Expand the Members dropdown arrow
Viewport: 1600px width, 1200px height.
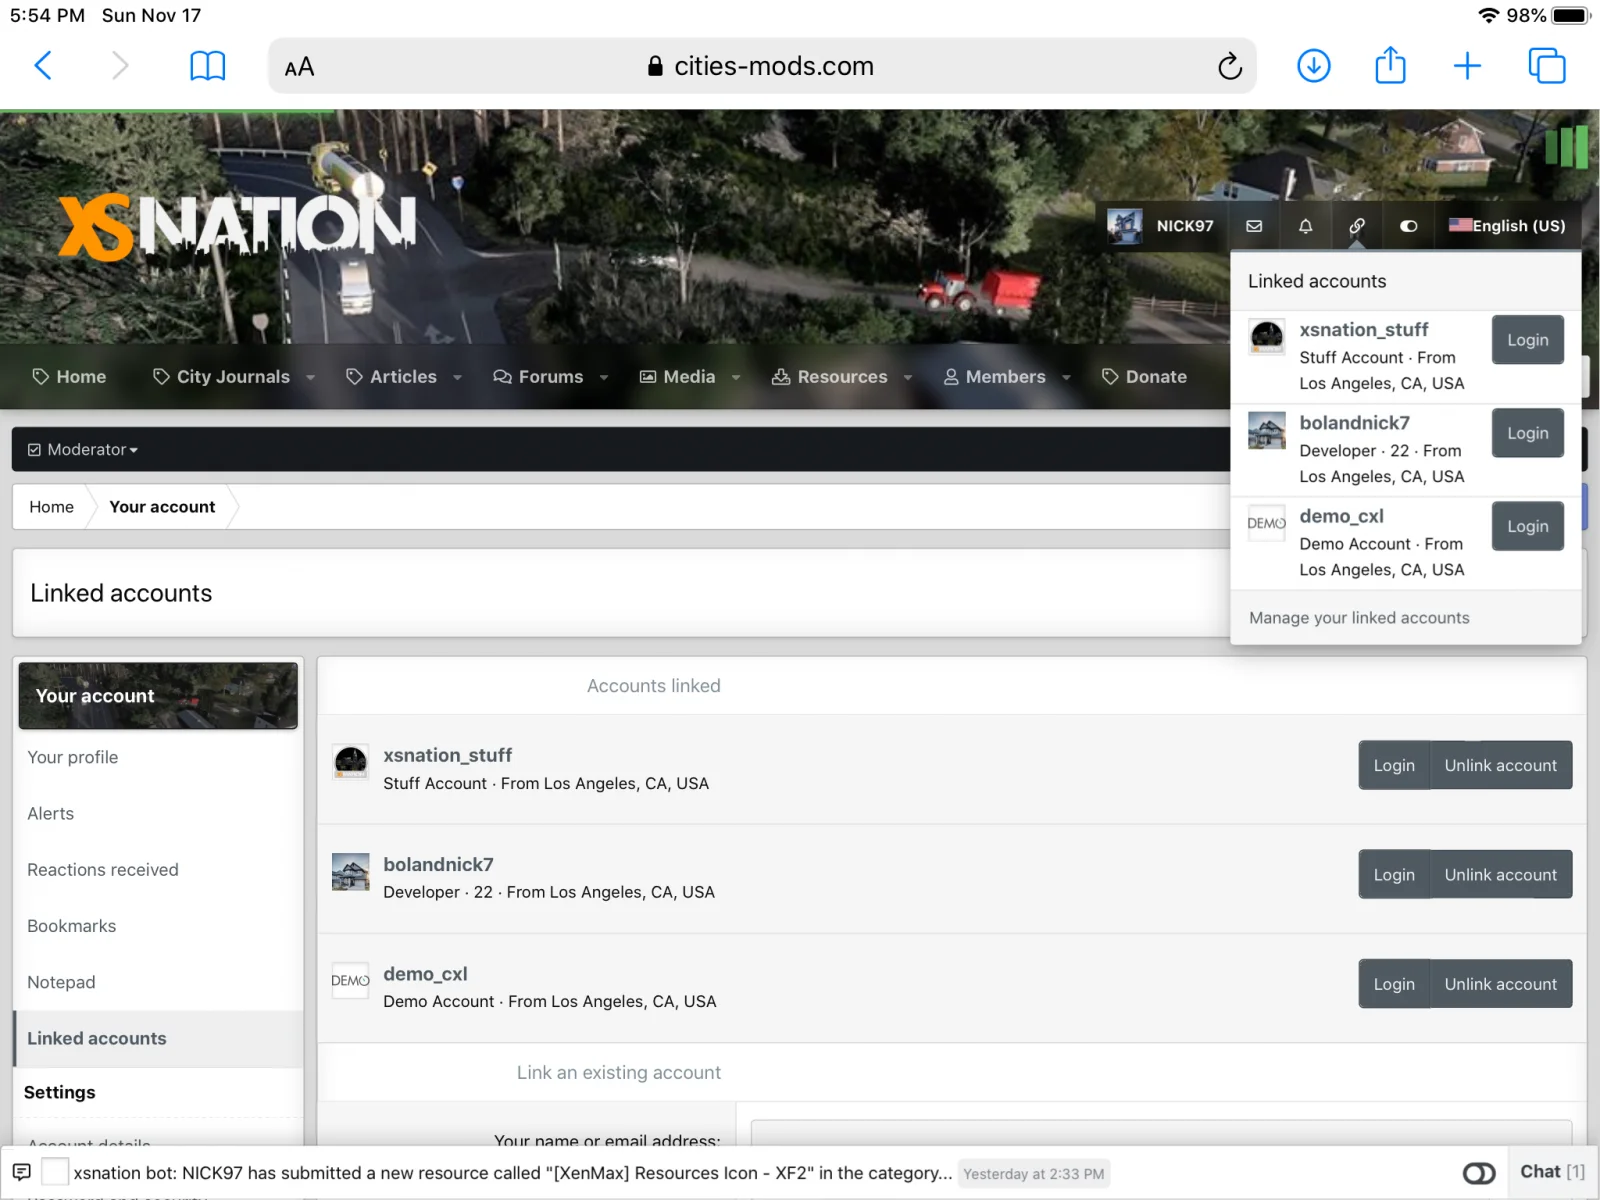(x=1066, y=378)
